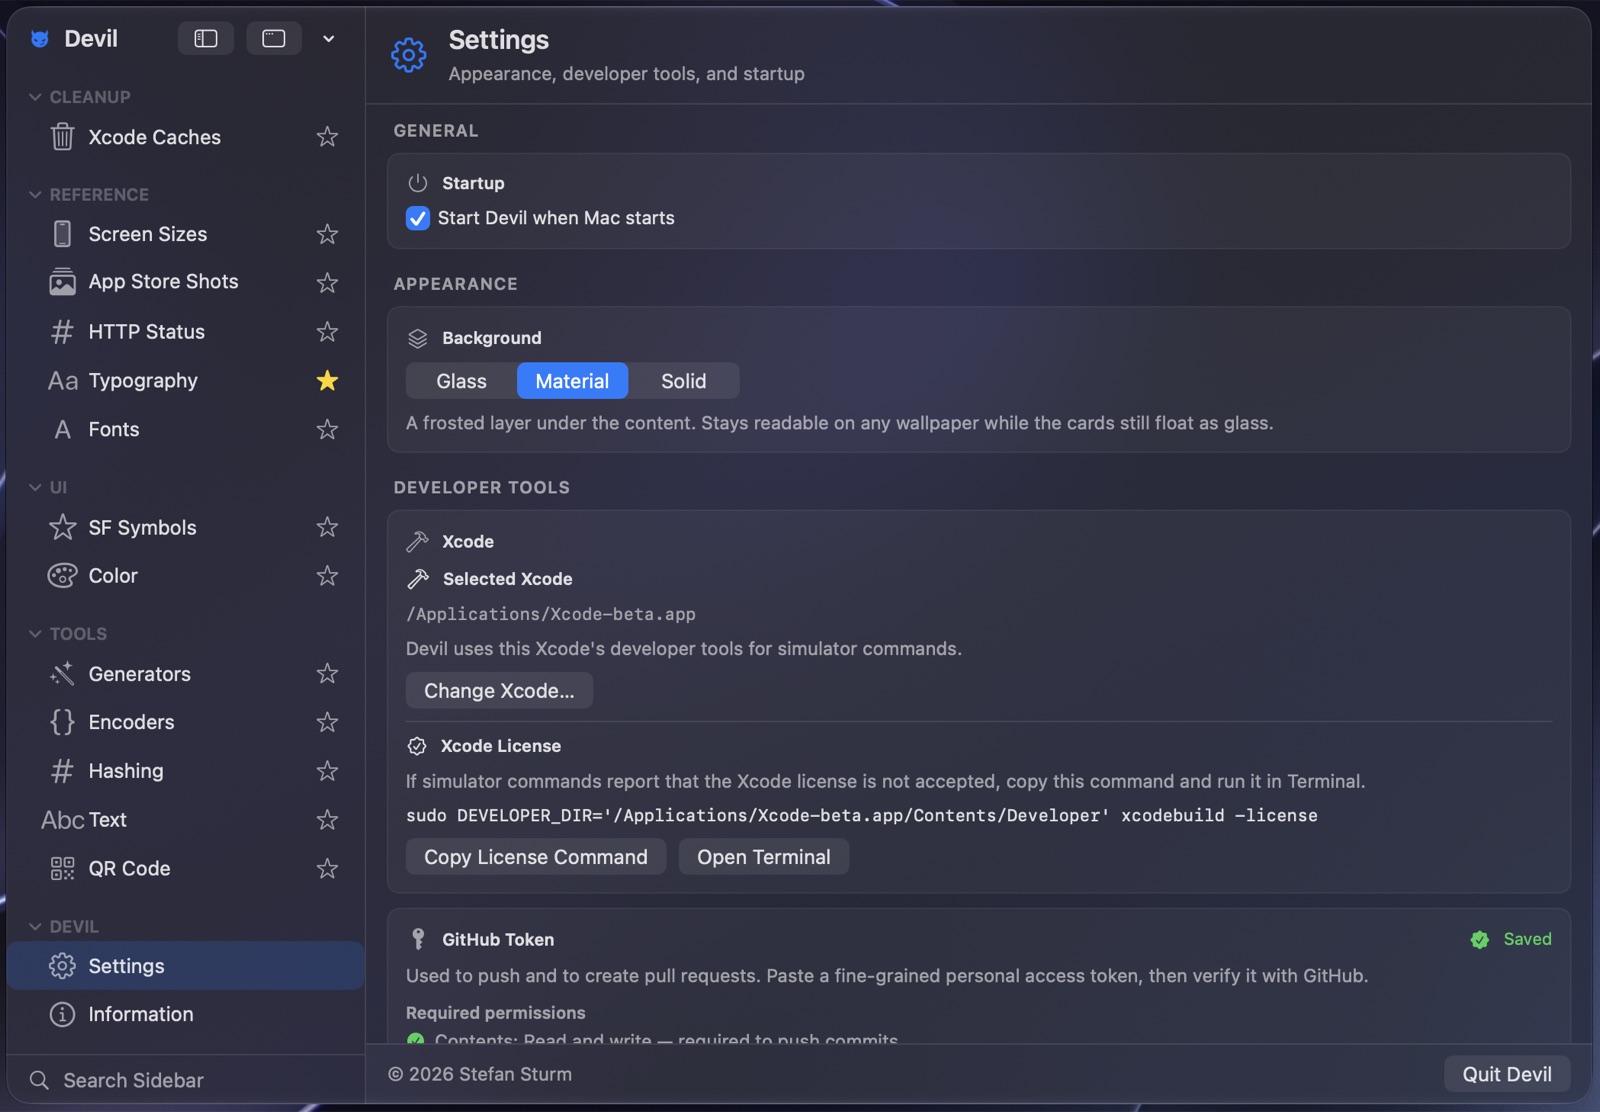Click the Settings header gear icon

408,55
